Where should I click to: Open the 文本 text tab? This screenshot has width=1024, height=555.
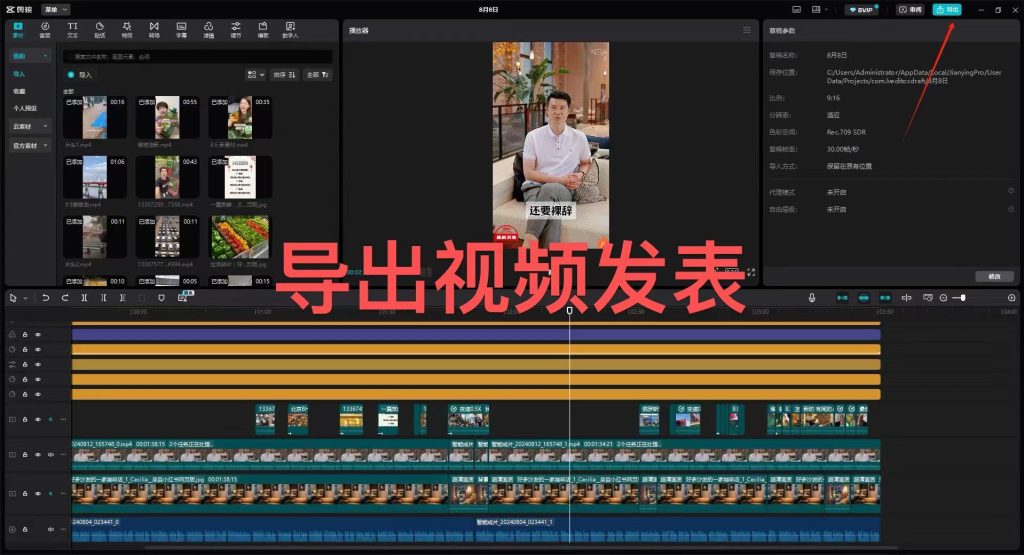(x=72, y=29)
